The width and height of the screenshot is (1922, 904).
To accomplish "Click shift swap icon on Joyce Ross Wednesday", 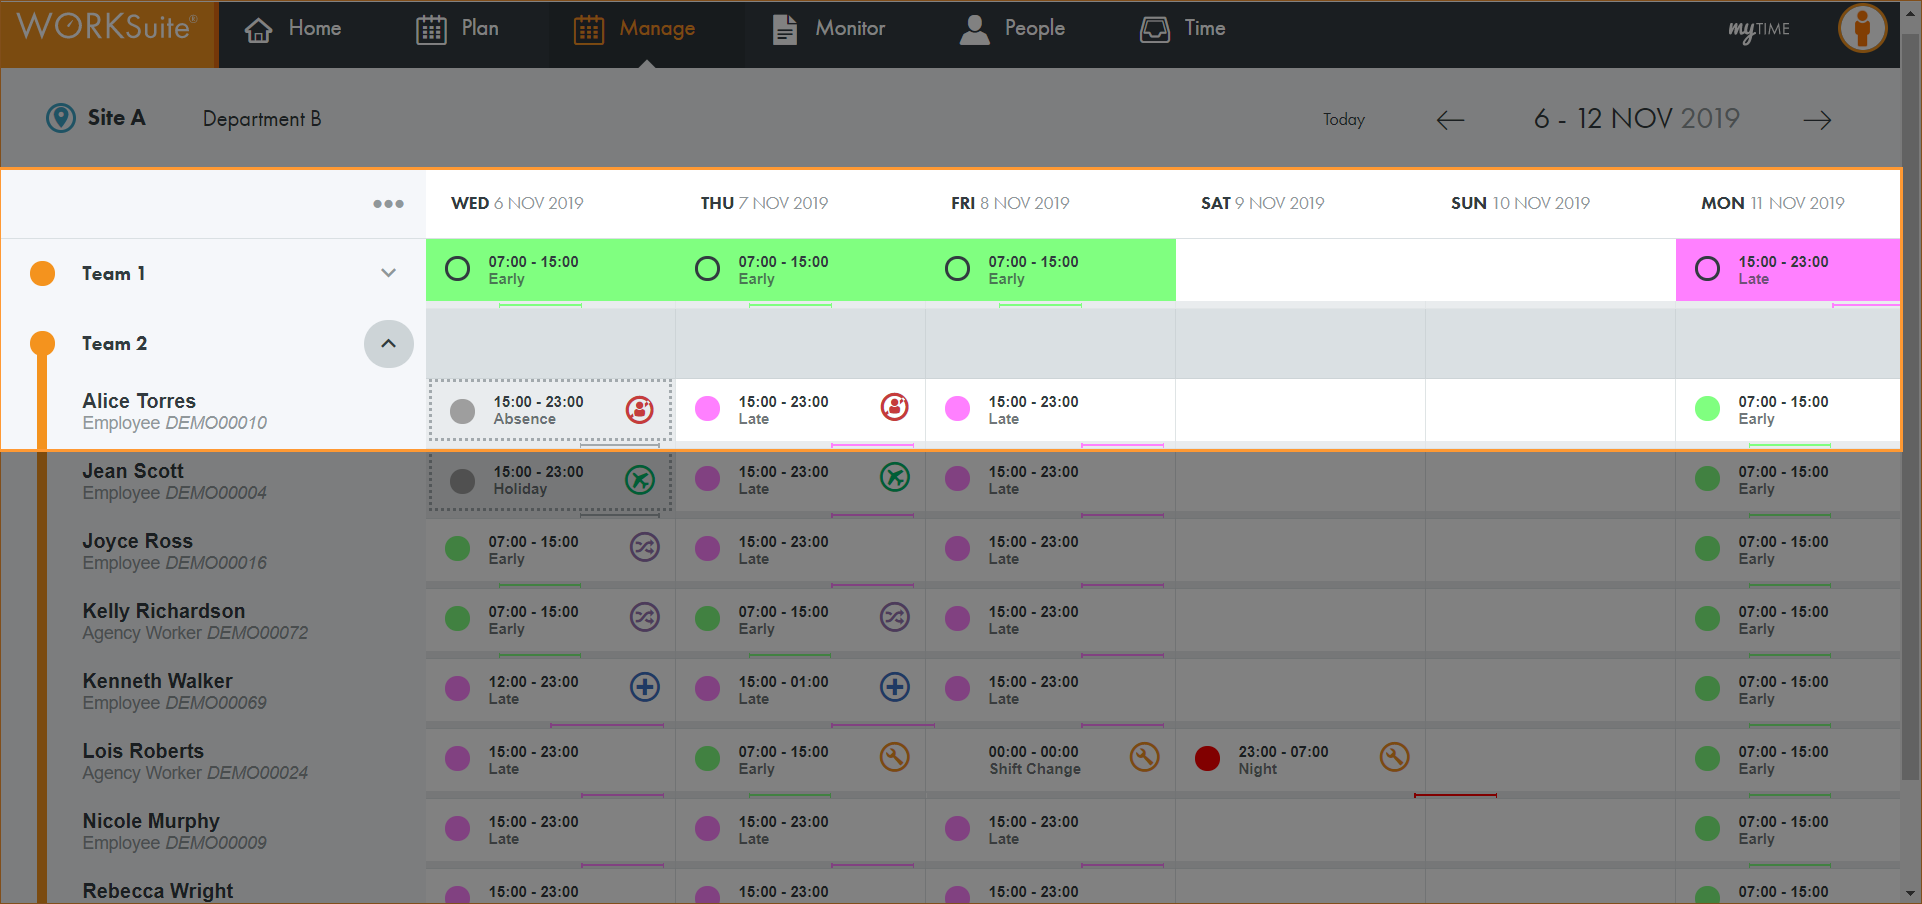I will click(x=645, y=547).
